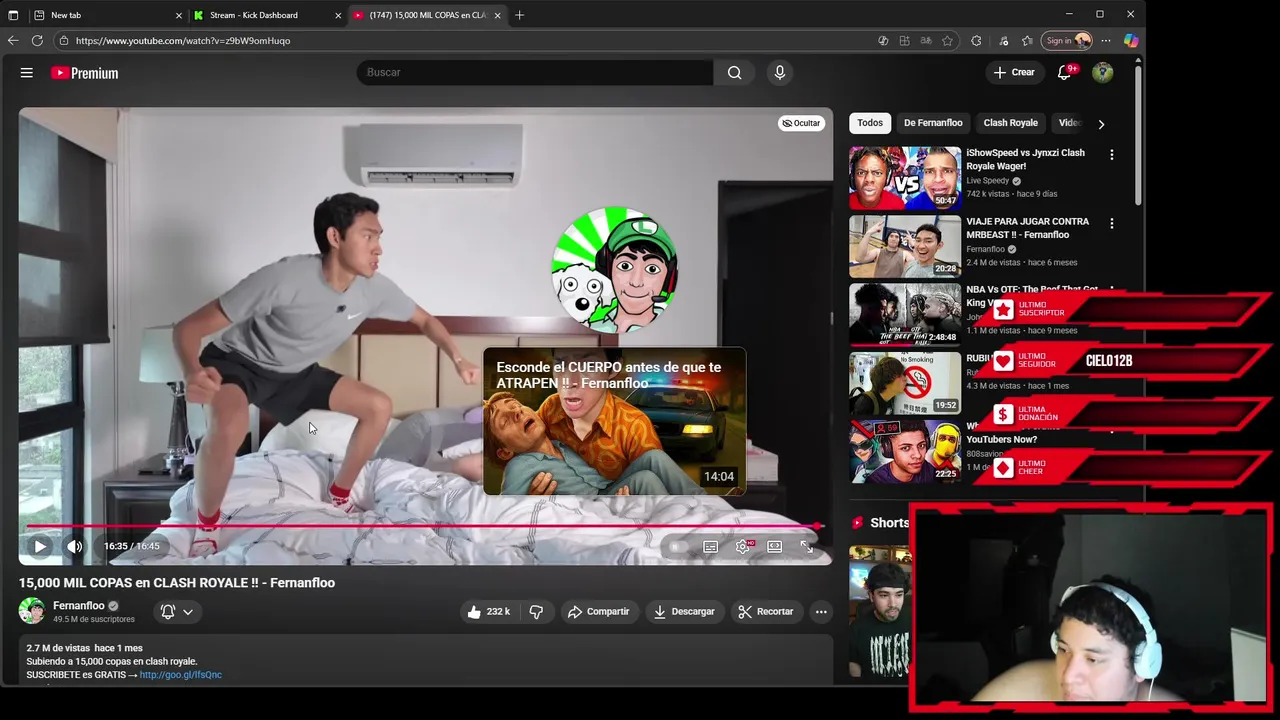Open the video title heading text
Screen dimensions: 1280x720
pos(177,583)
